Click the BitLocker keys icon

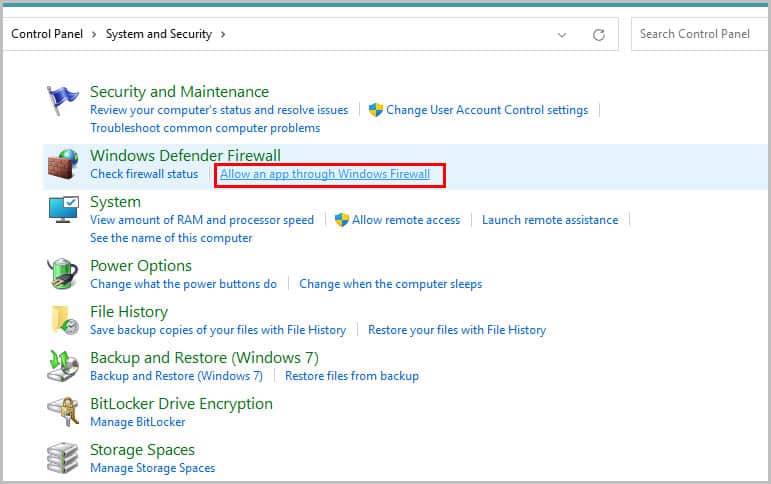[x=63, y=411]
